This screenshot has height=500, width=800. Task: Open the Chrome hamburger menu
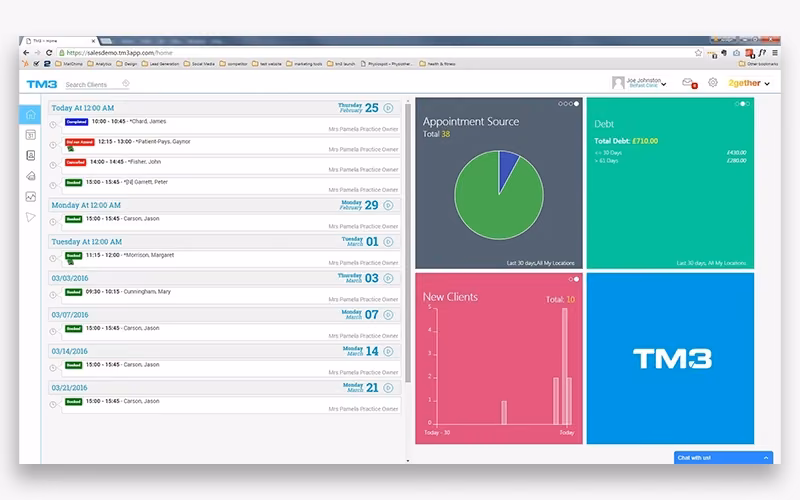(x=774, y=53)
